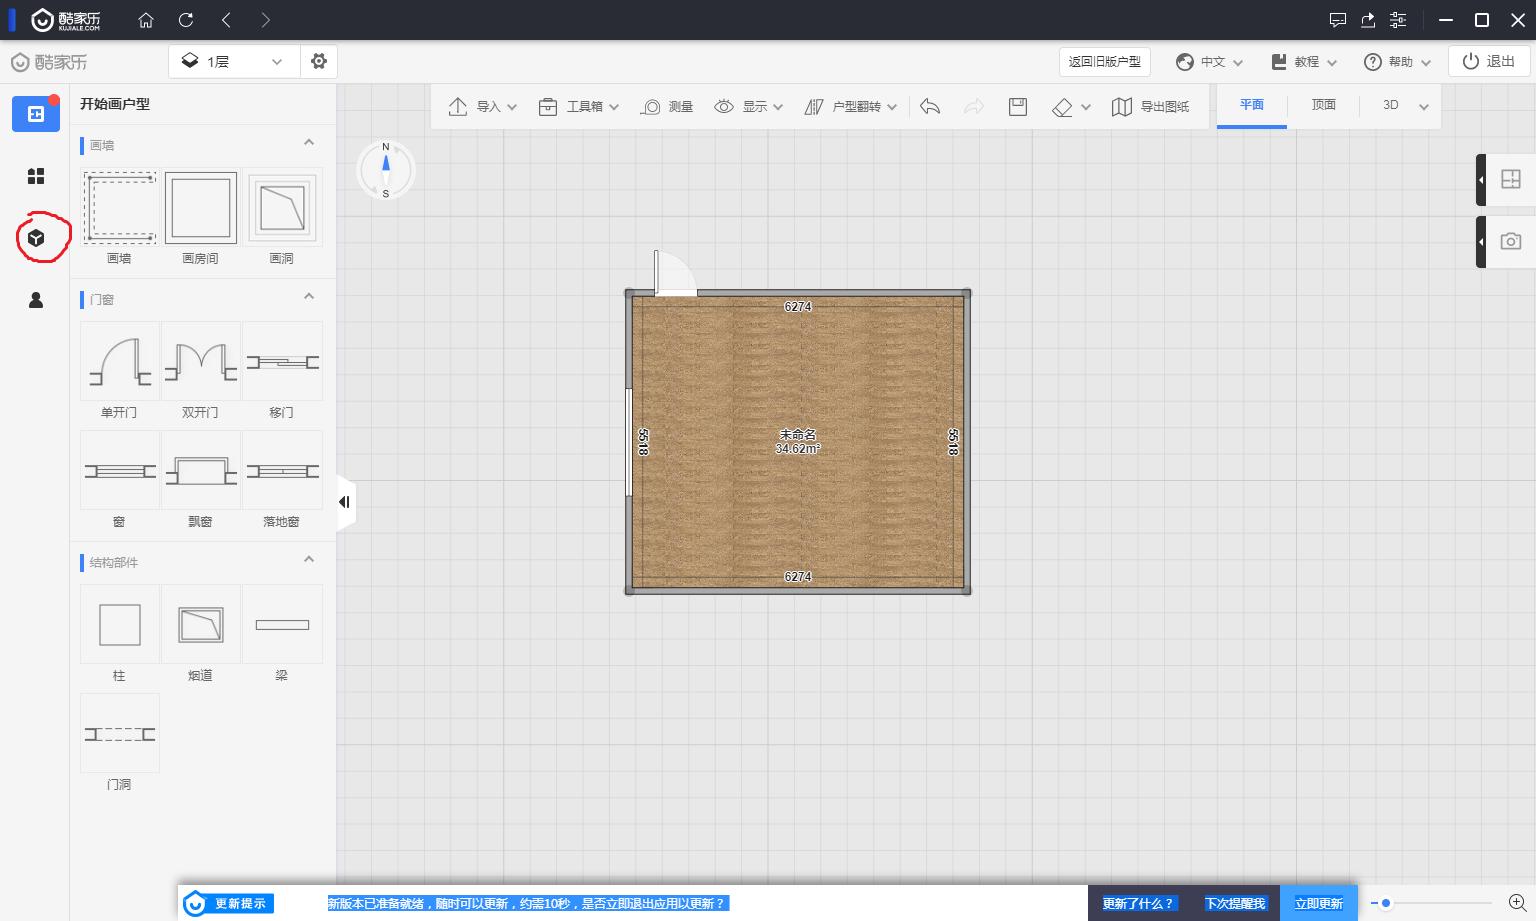1536x921 pixels.
Task: Switch to the 3D view tab
Action: tap(1390, 105)
